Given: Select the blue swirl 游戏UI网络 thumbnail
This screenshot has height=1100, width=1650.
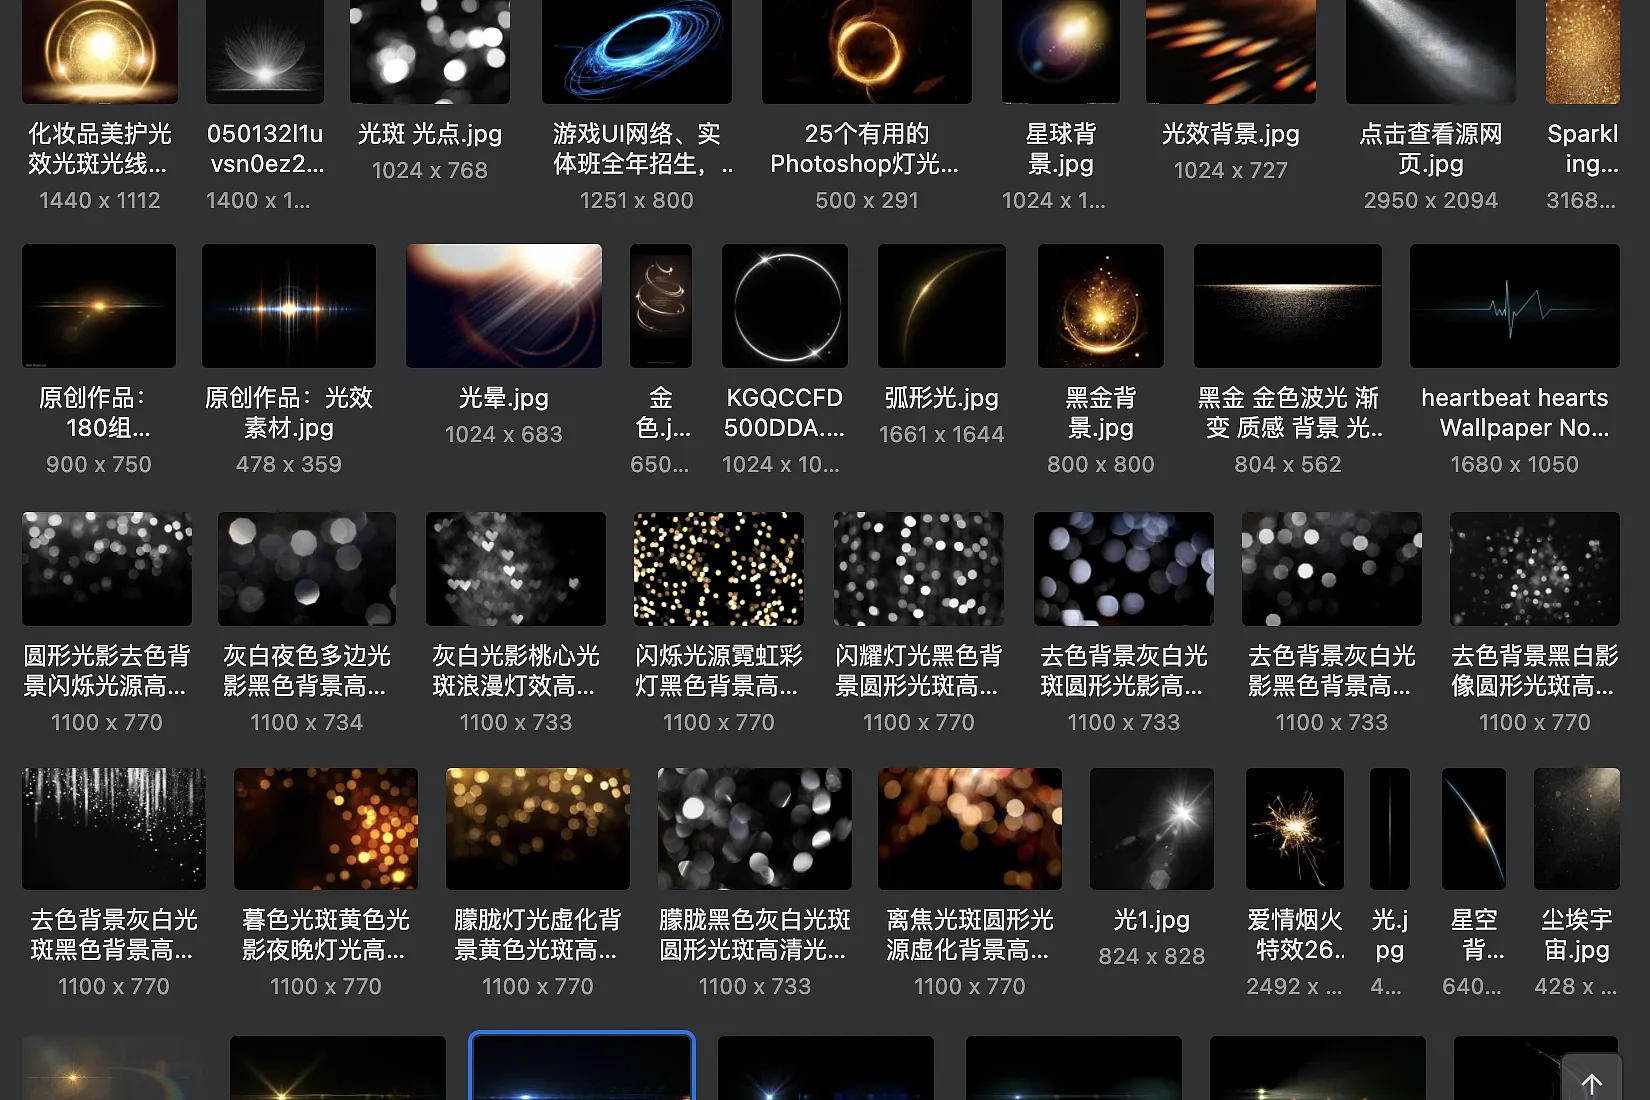Looking at the screenshot, I should click(x=637, y=51).
